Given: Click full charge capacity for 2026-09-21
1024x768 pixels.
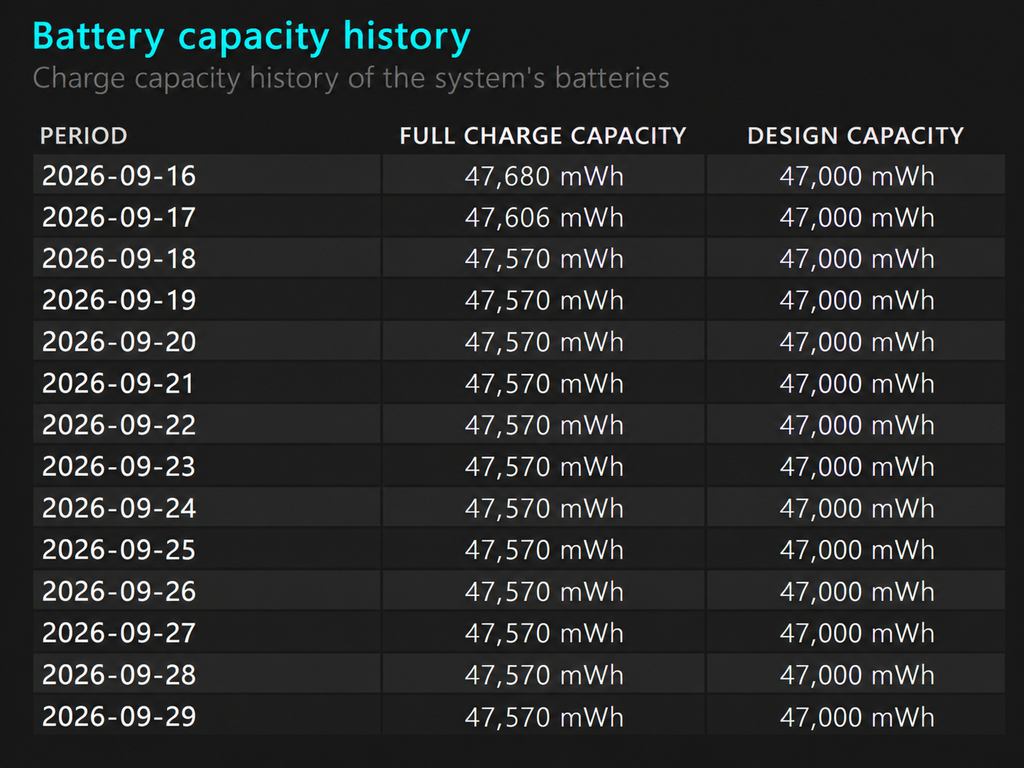Looking at the screenshot, I should (544, 383).
